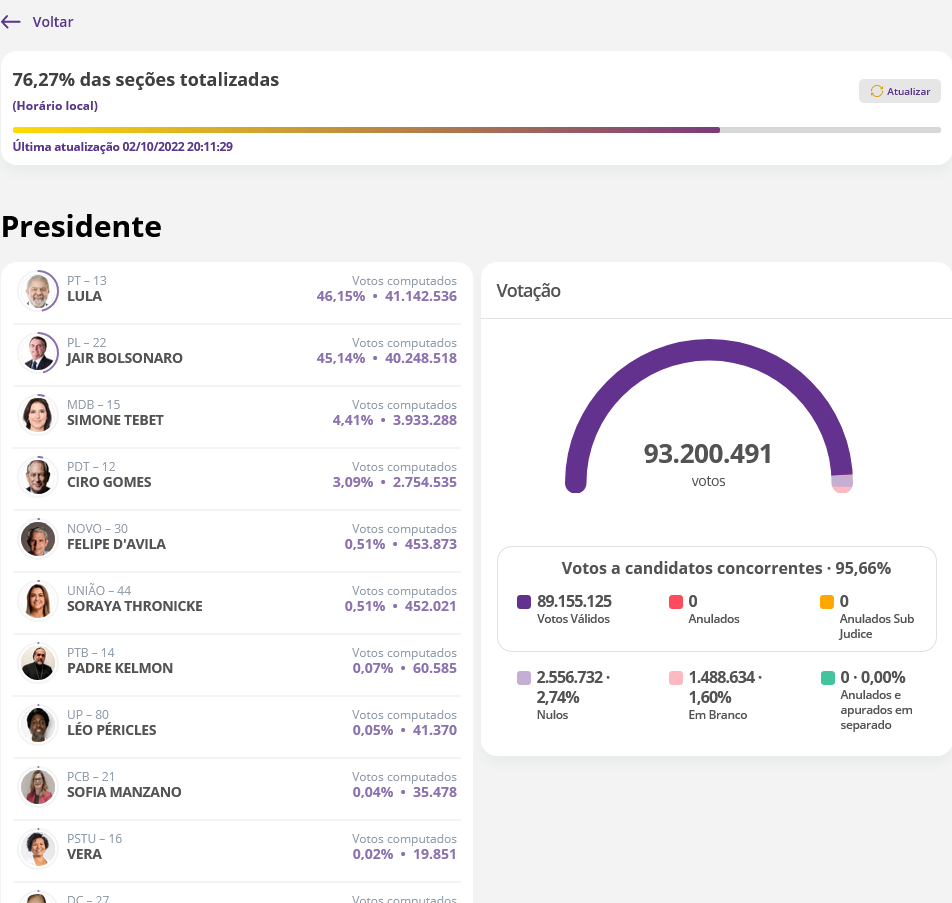
Task: Click the Votos Válidos purple swatch
Action: point(524,602)
